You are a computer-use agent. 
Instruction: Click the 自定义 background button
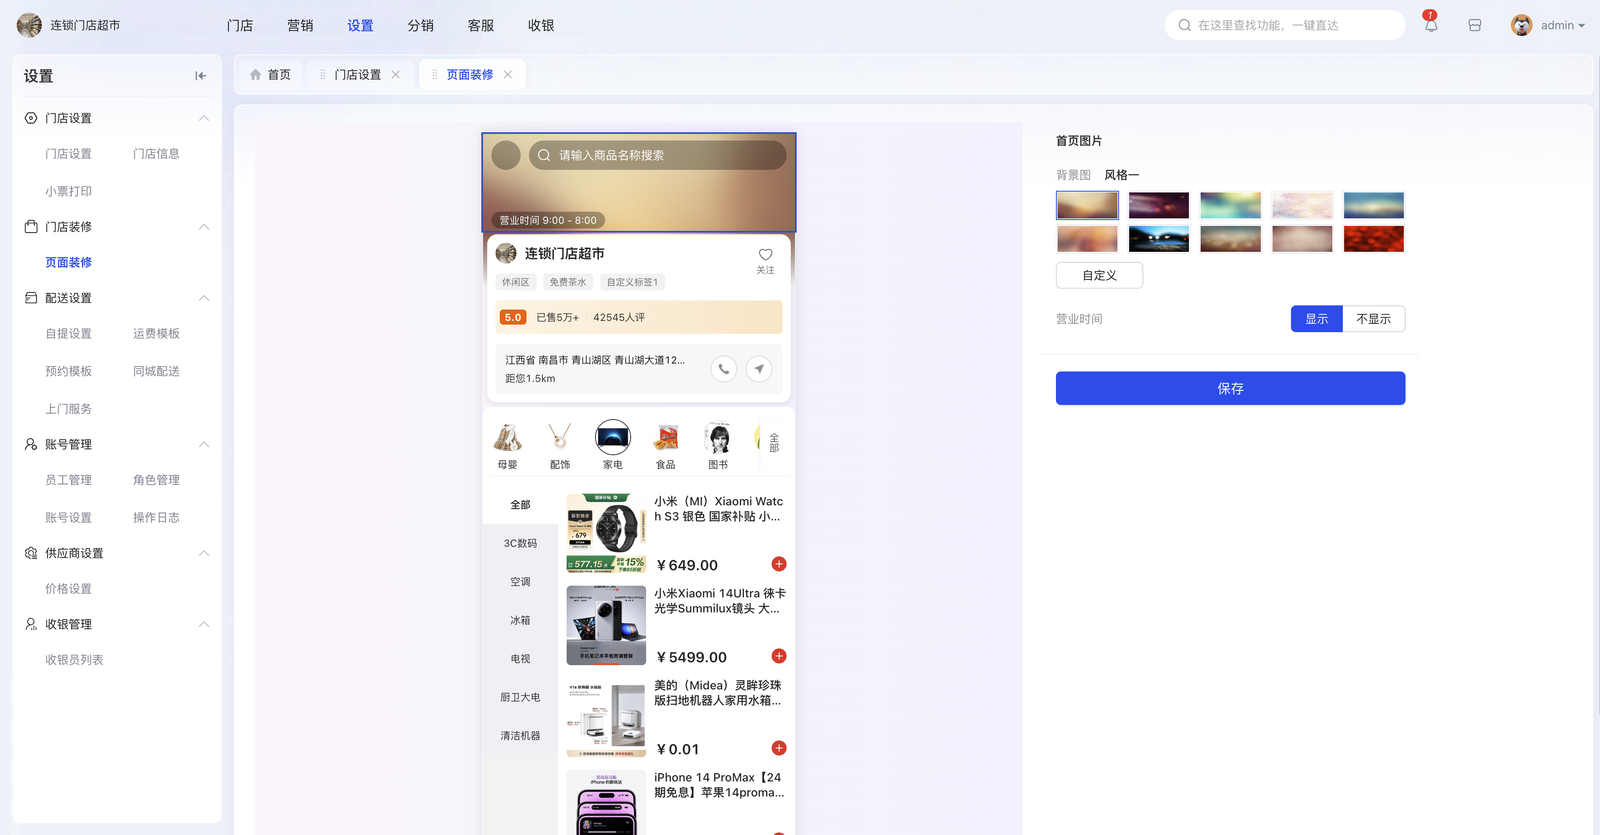[1099, 275]
